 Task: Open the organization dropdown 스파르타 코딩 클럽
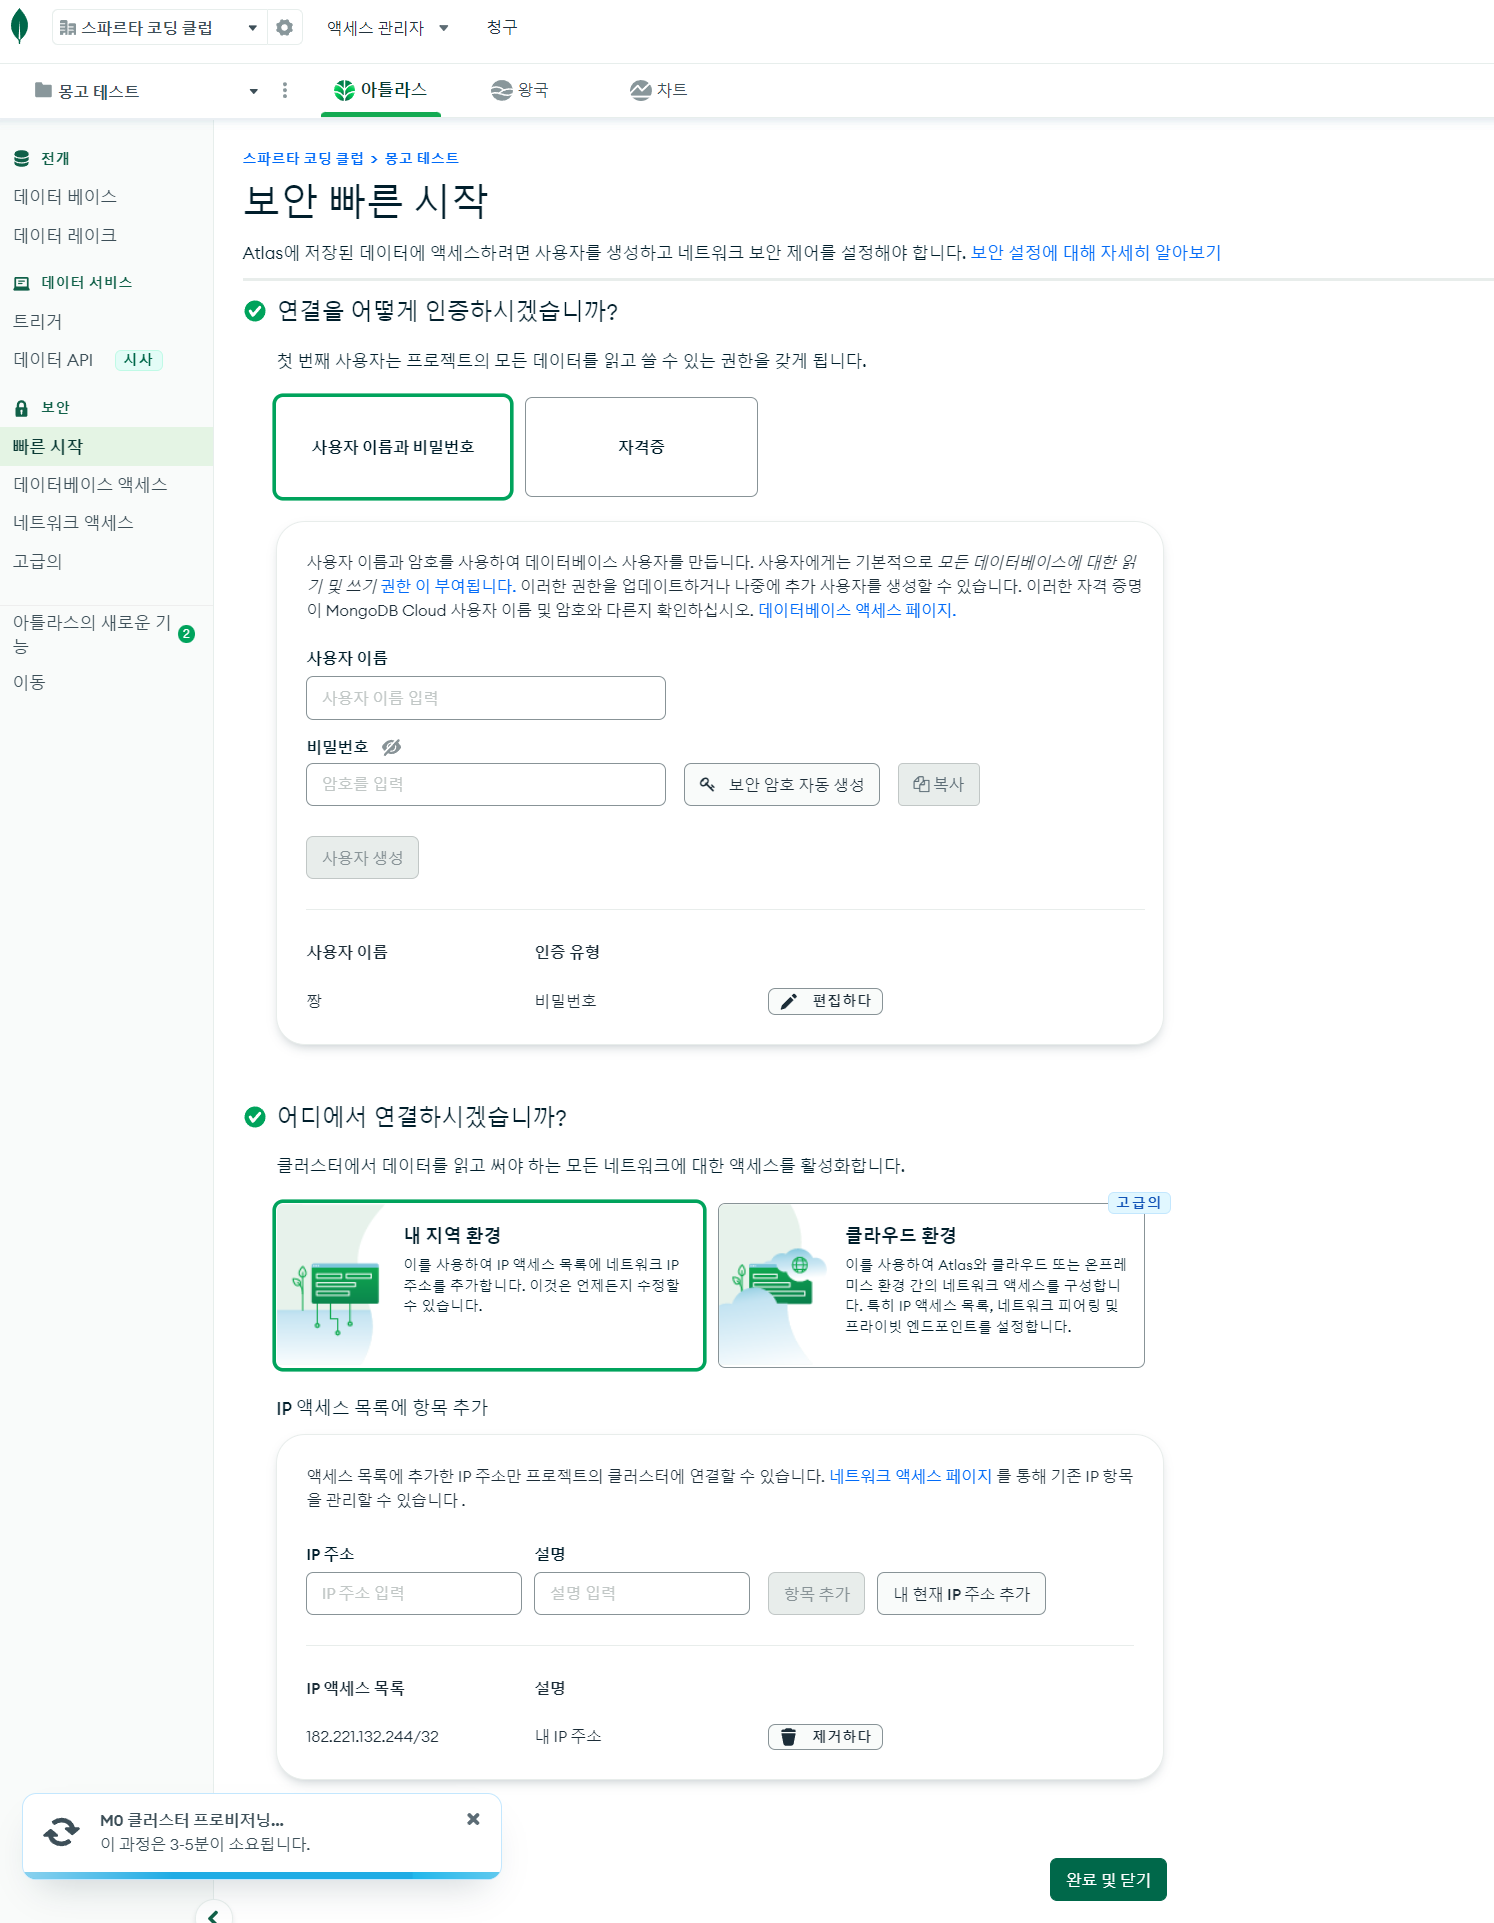coord(160,28)
